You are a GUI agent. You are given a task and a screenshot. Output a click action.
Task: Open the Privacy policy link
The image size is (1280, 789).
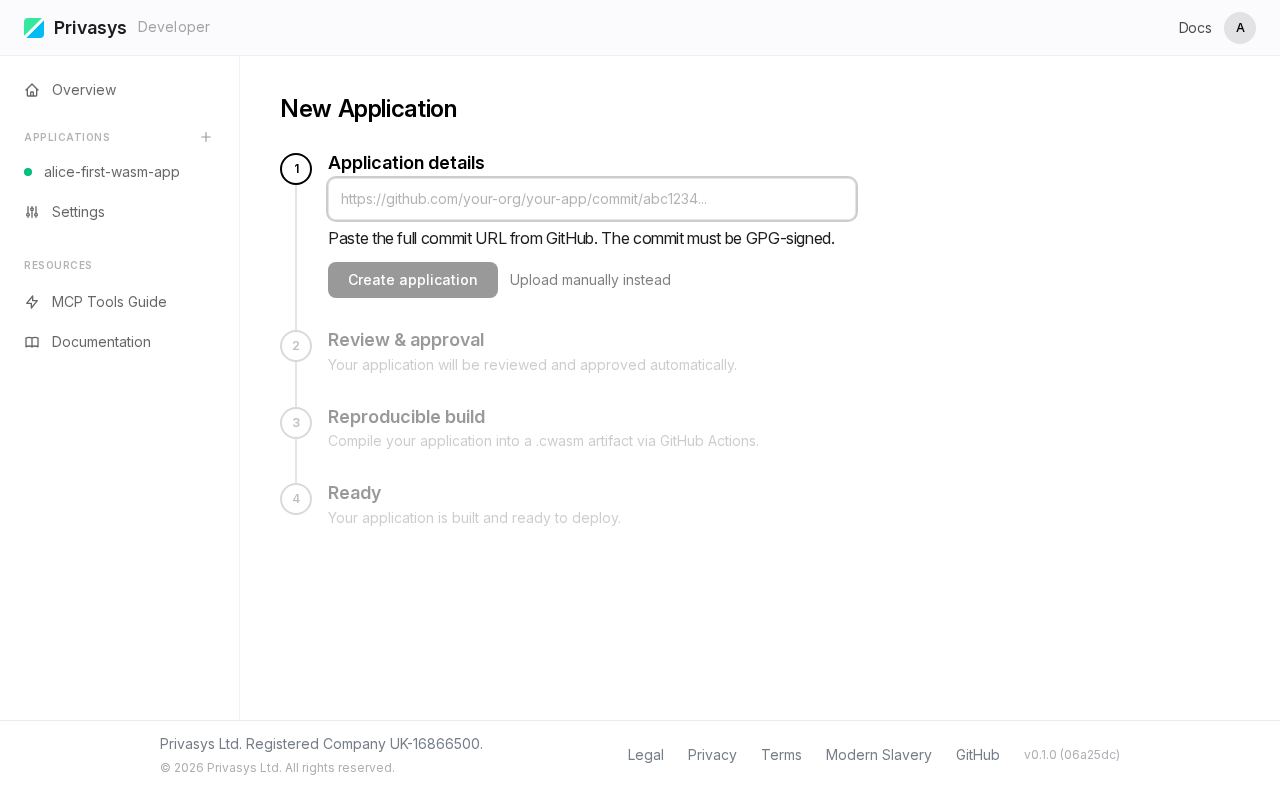tap(712, 754)
